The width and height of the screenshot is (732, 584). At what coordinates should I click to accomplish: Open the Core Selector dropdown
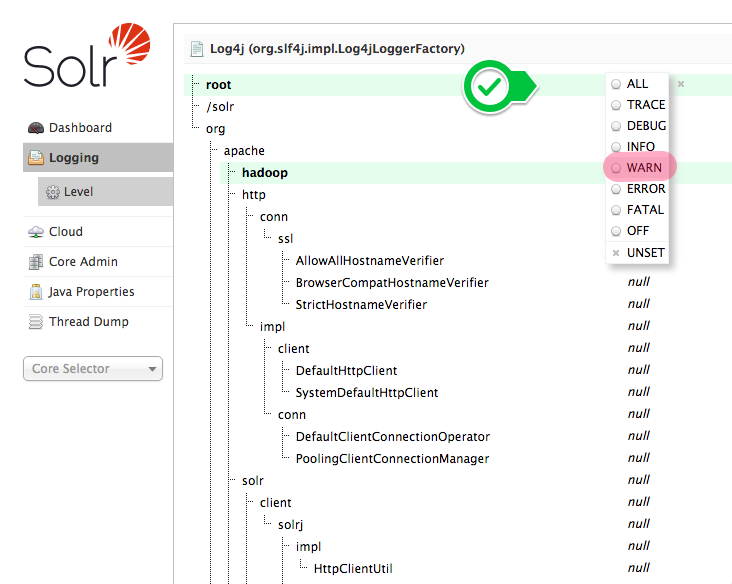coord(93,369)
